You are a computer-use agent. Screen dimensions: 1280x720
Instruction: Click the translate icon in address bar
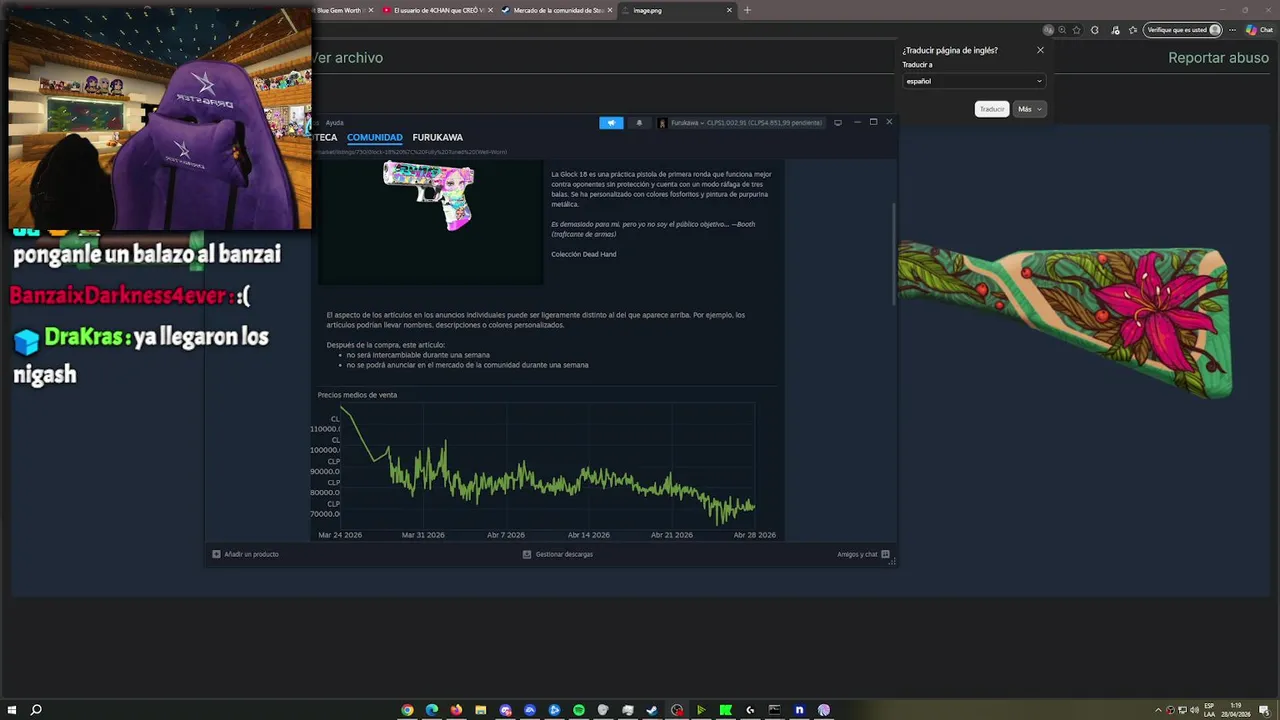[1048, 30]
